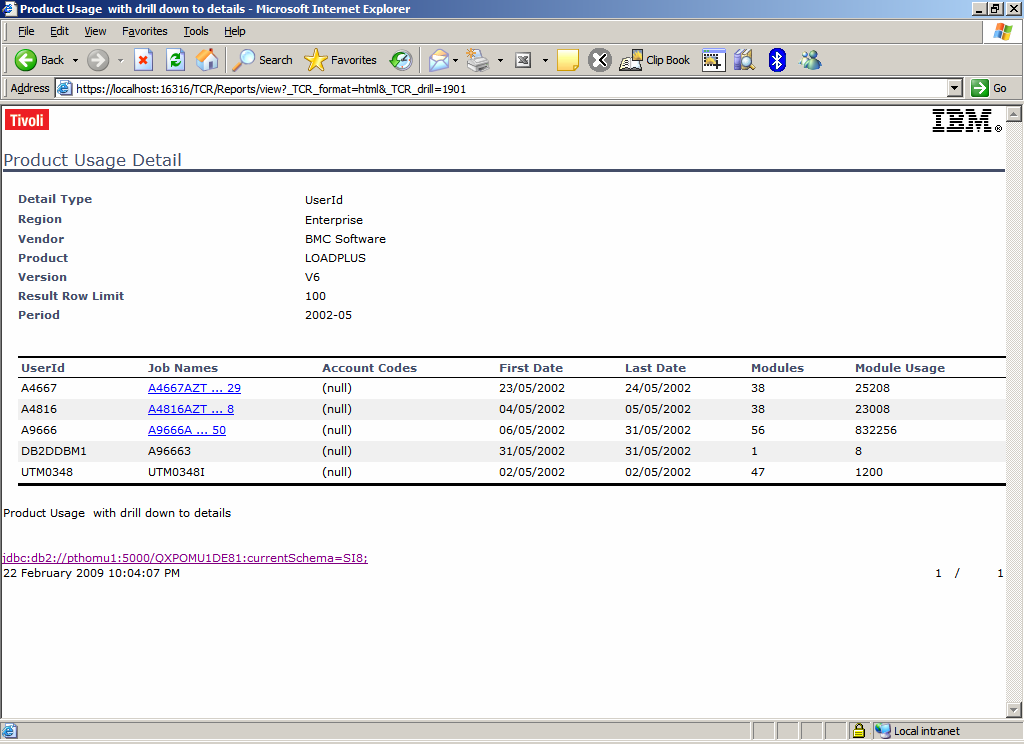Click the Local intranet zone indicator

(918, 731)
